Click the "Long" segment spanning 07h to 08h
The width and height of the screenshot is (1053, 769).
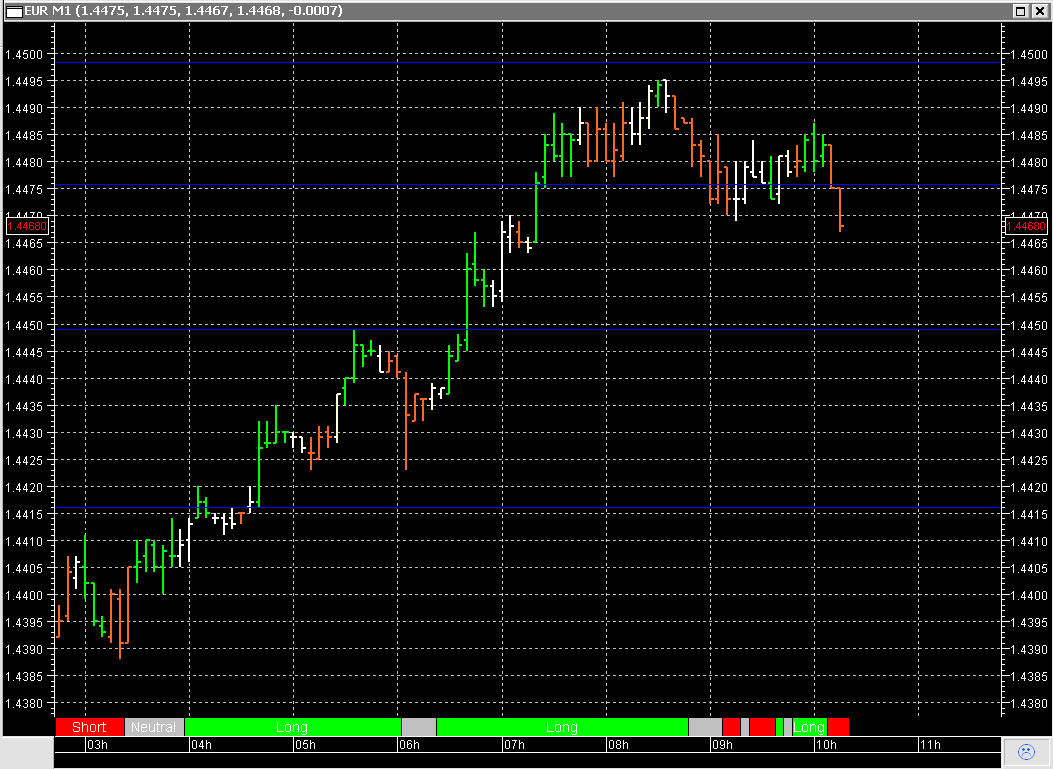pos(560,727)
